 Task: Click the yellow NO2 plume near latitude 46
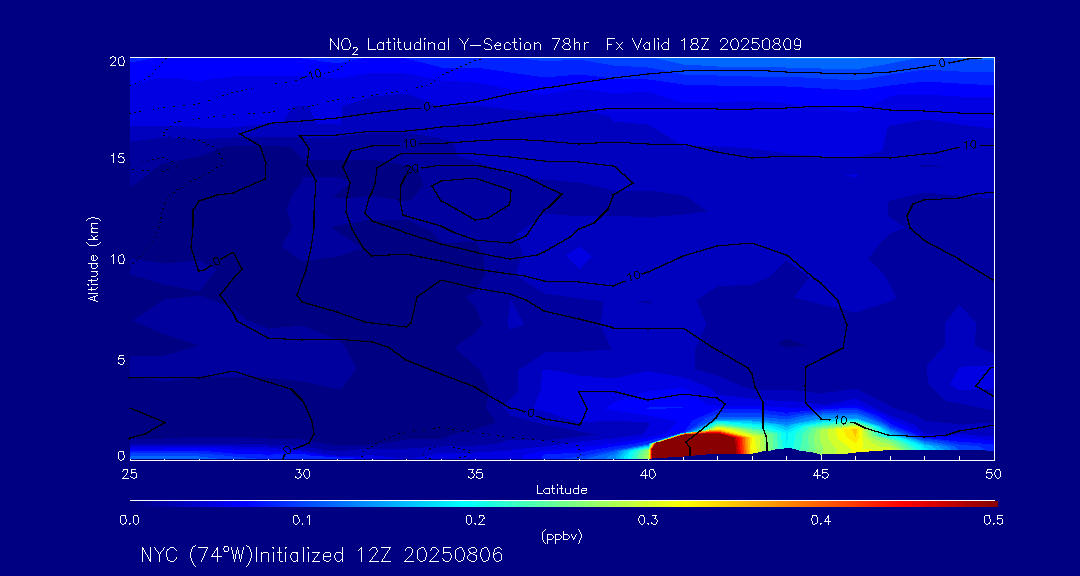pos(851,434)
